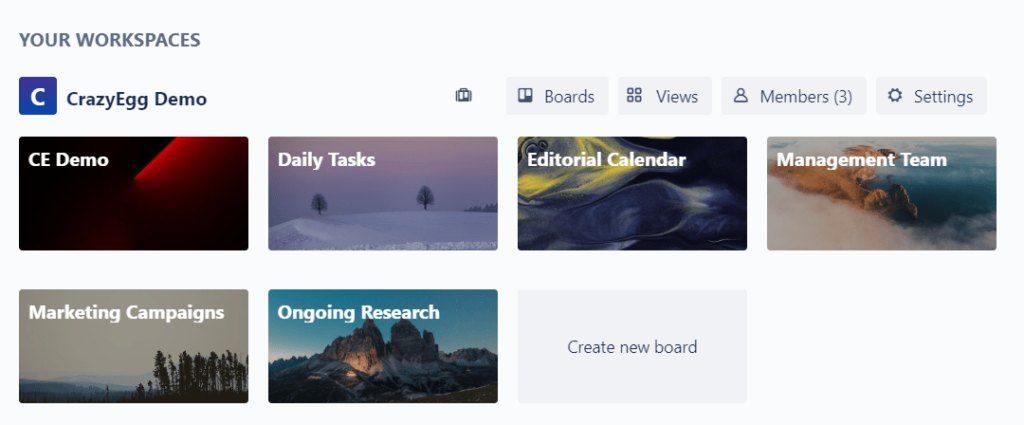
Task: Click the Ongoing Research title text
Action: [x=358, y=313]
